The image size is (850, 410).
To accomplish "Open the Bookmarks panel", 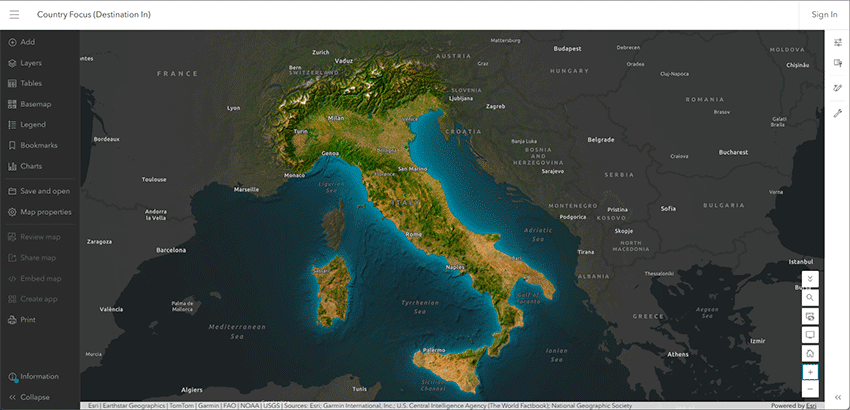I will pyautogui.click(x=40, y=145).
